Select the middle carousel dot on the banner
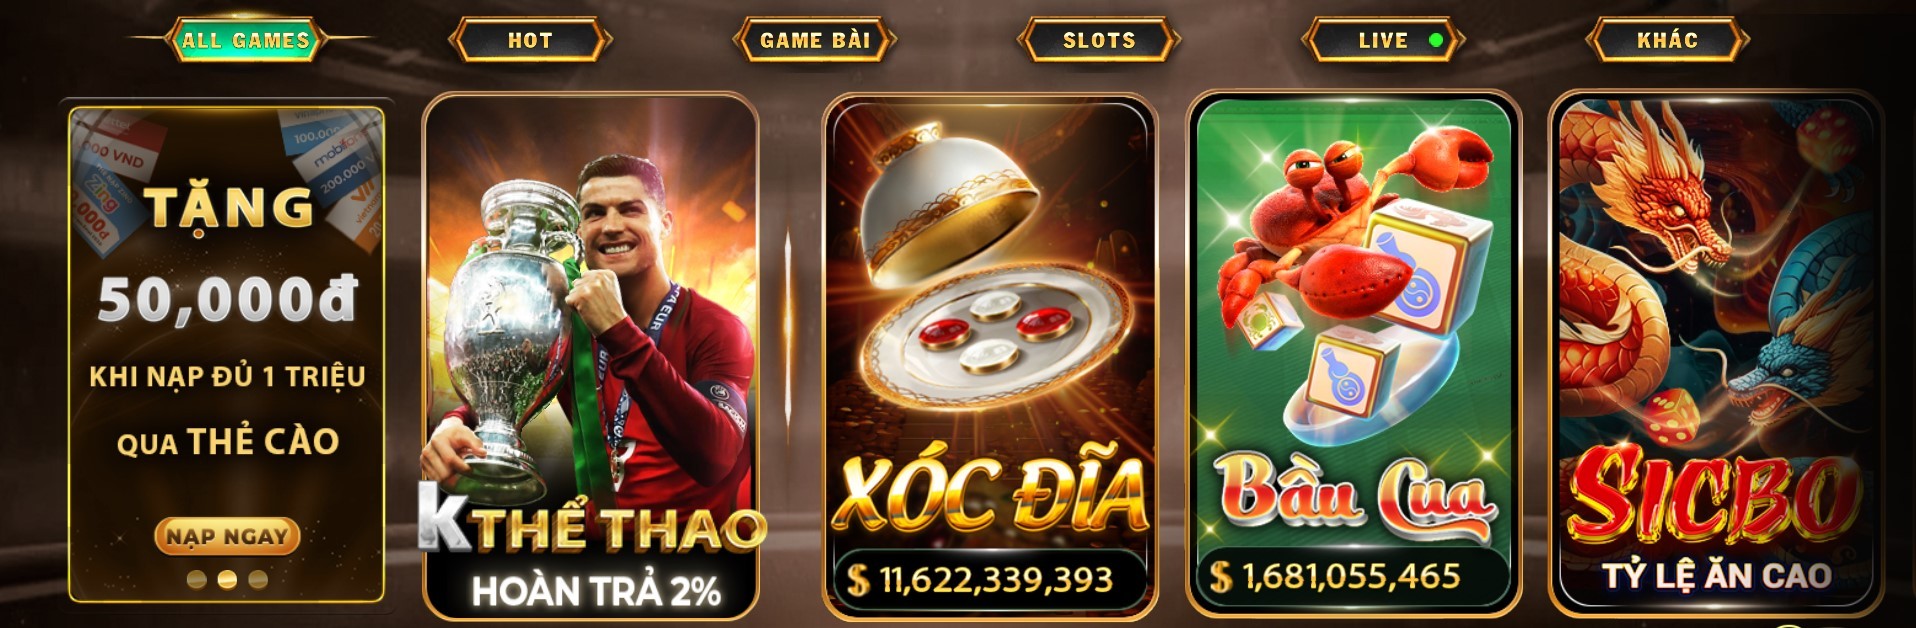Screen dimensions: 1916x628 pyautogui.click(x=227, y=579)
